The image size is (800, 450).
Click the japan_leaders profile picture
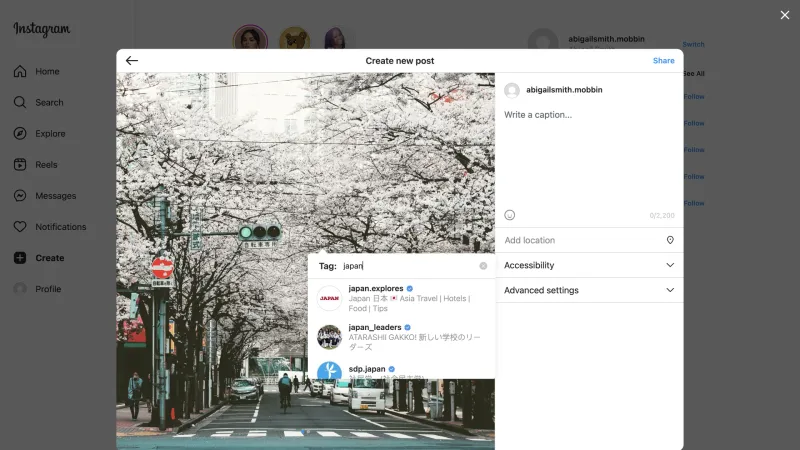329,337
